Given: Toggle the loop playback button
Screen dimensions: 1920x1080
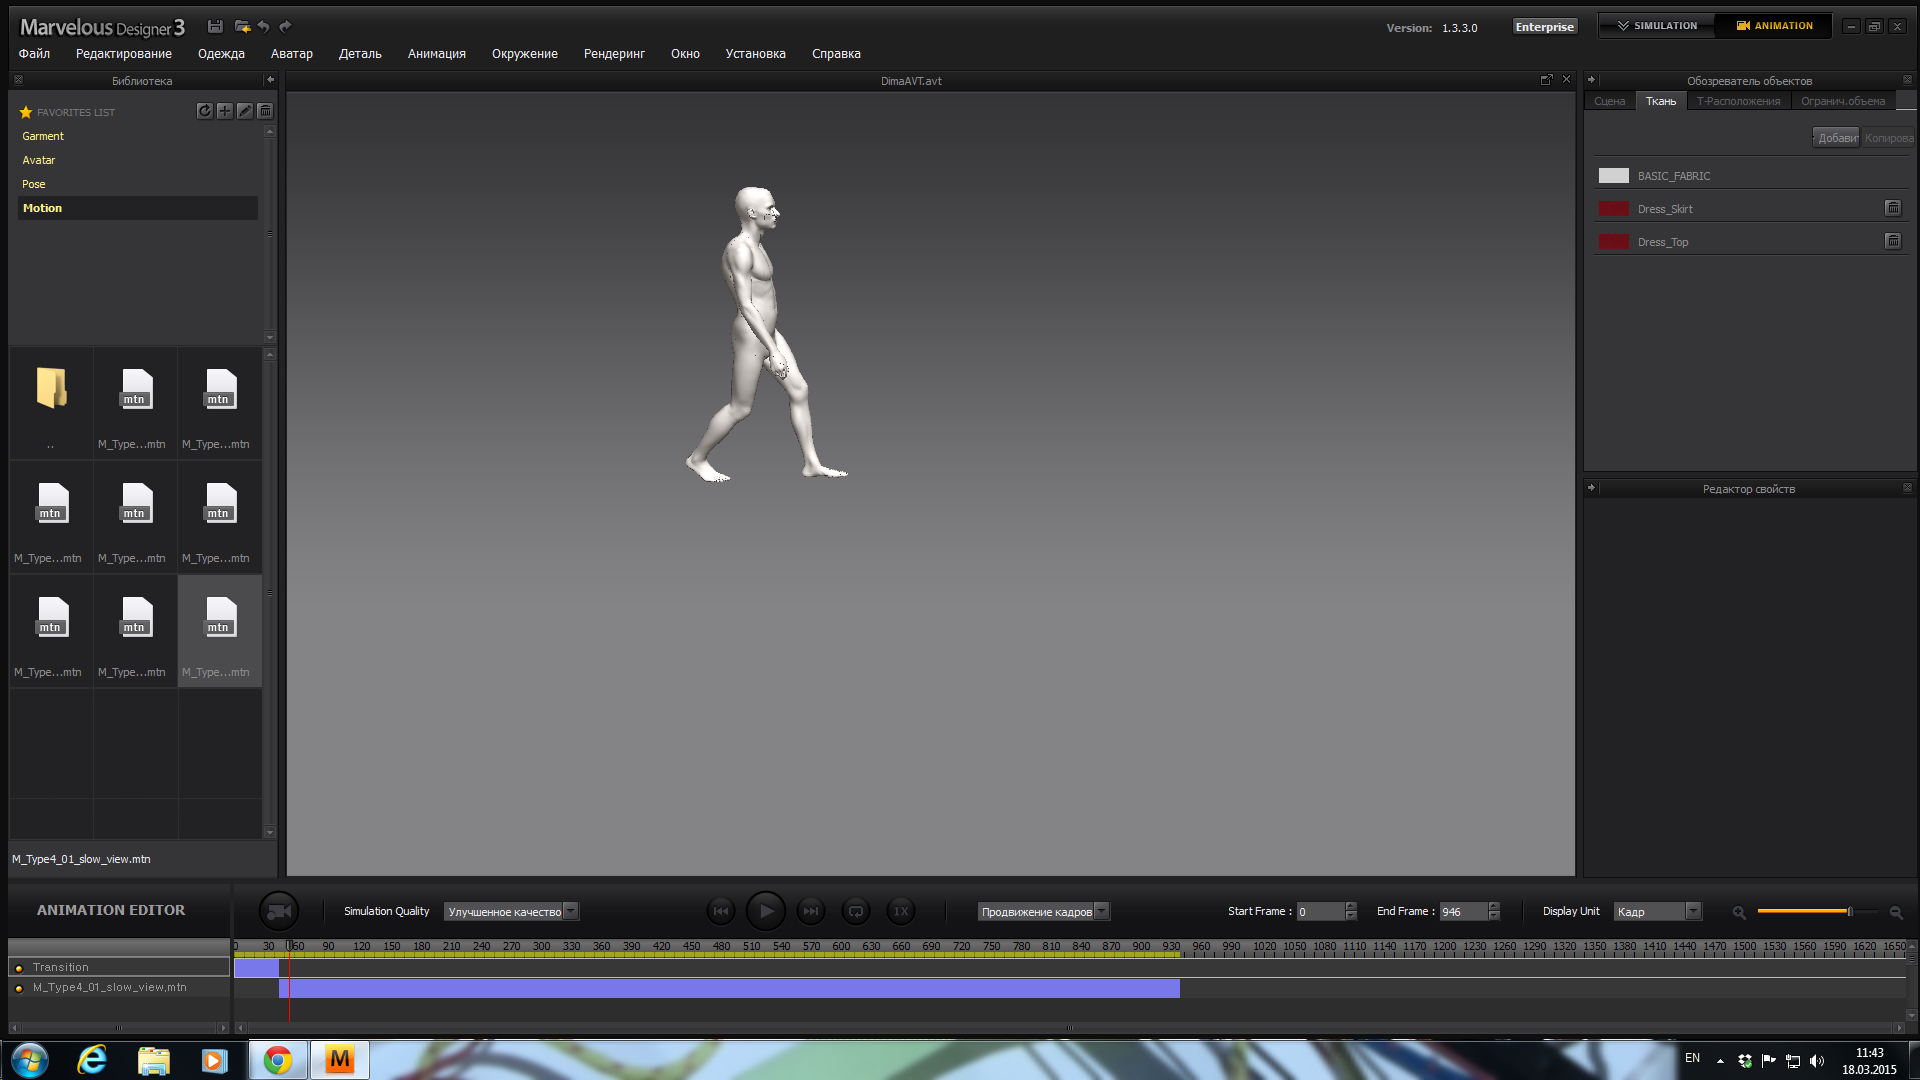Looking at the screenshot, I should (856, 911).
